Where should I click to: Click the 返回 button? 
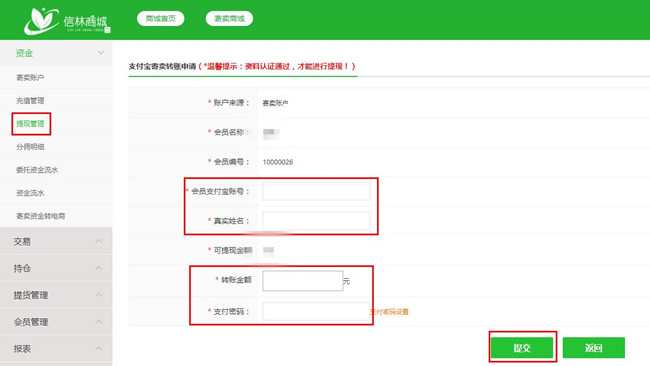point(594,348)
